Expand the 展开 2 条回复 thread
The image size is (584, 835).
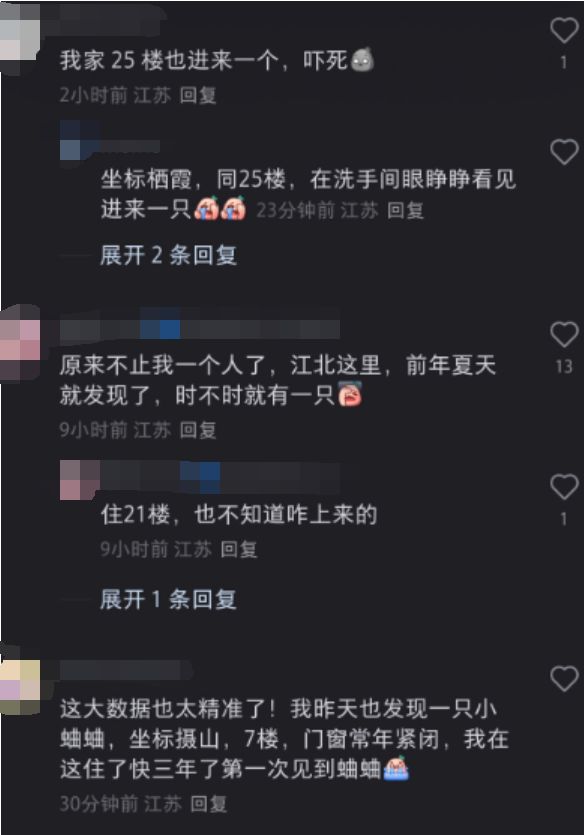coord(168,256)
